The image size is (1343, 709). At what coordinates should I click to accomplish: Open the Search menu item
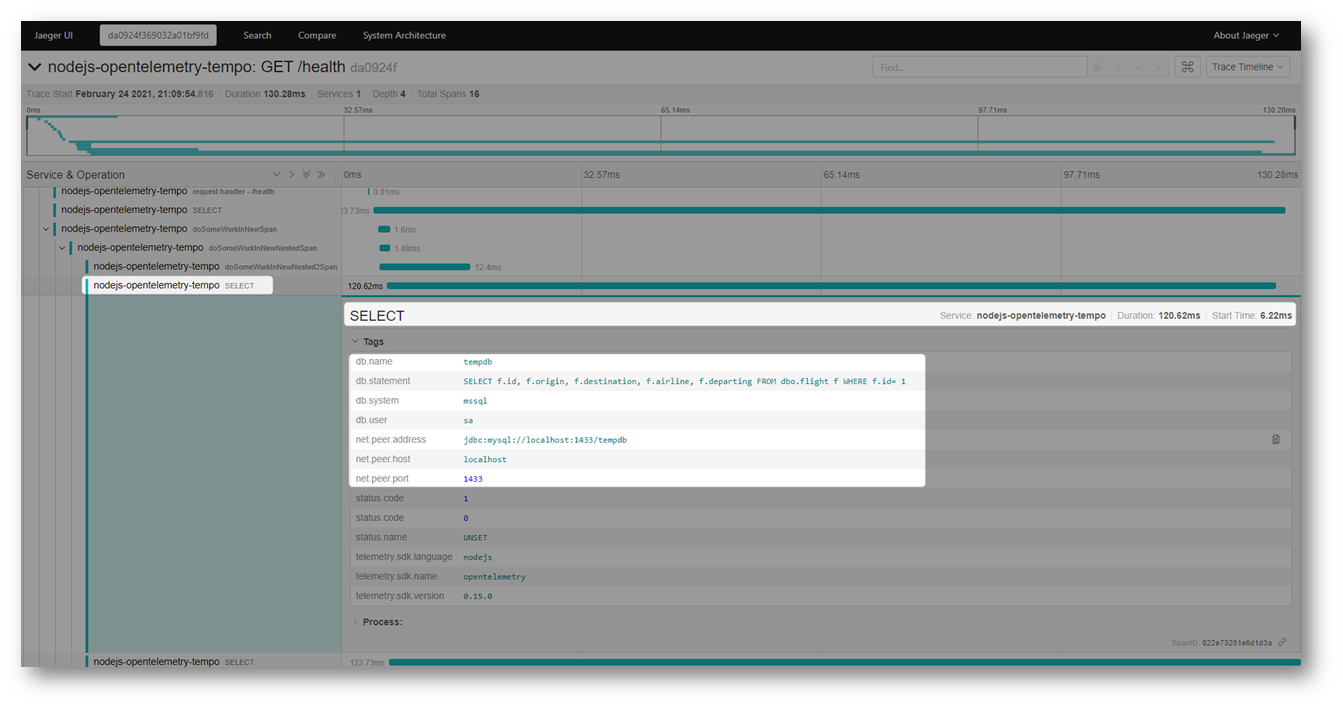click(x=257, y=35)
